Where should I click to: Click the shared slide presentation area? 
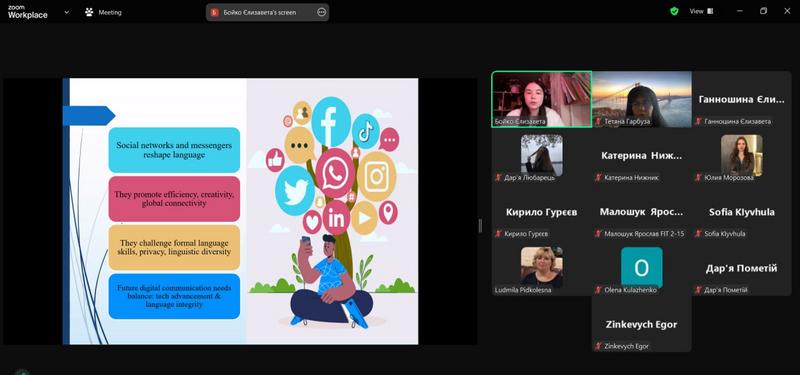click(x=240, y=211)
